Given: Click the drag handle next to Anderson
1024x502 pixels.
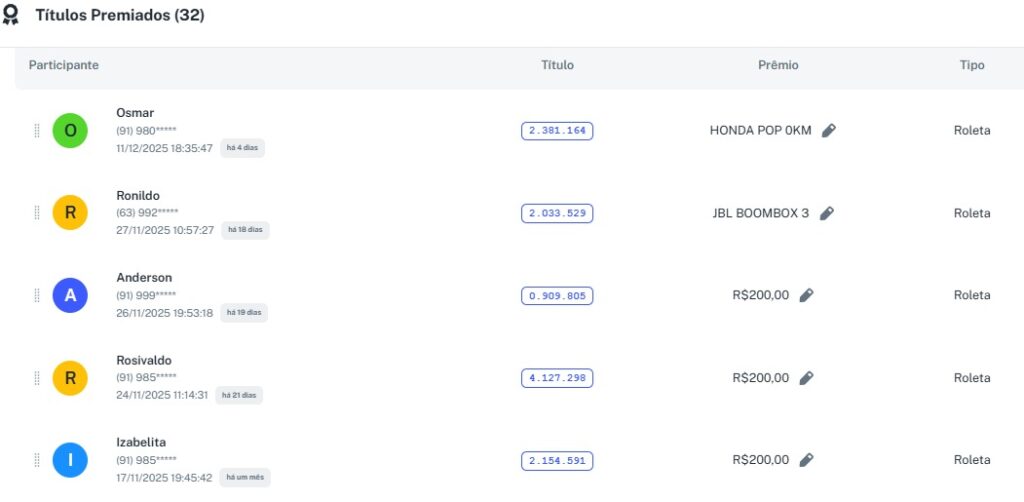Looking at the screenshot, I should pyautogui.click(x=37, y=295).
